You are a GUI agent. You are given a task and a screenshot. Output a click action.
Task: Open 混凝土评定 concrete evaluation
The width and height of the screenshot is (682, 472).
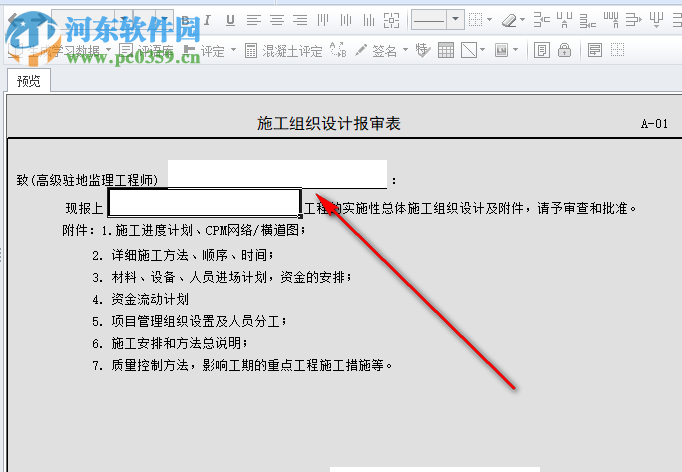click(x=284, y=51)
